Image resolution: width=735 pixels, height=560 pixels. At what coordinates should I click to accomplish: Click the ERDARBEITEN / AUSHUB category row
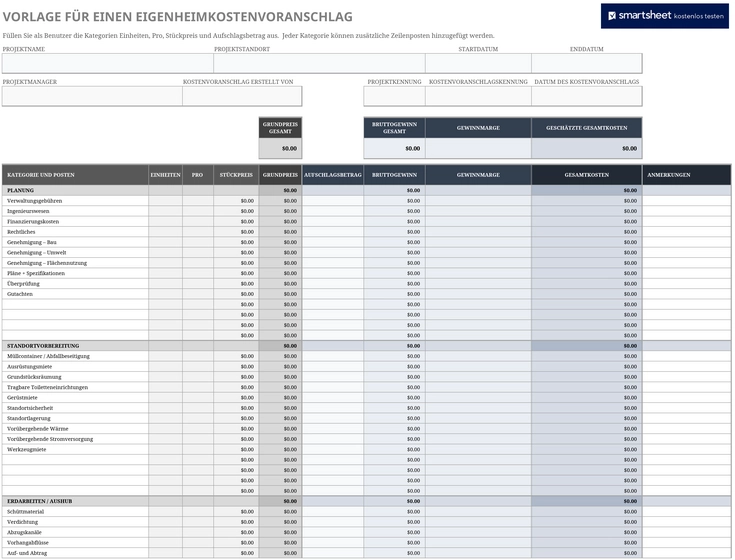(367, 501)
